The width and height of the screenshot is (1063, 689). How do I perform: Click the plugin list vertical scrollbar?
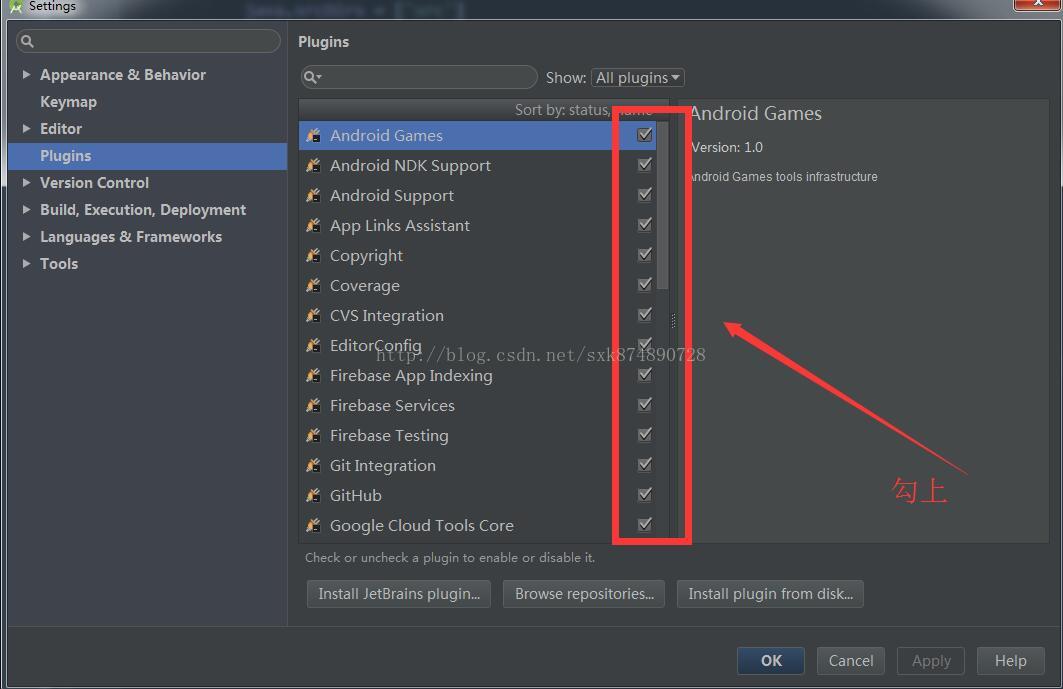tap(662, 206)
